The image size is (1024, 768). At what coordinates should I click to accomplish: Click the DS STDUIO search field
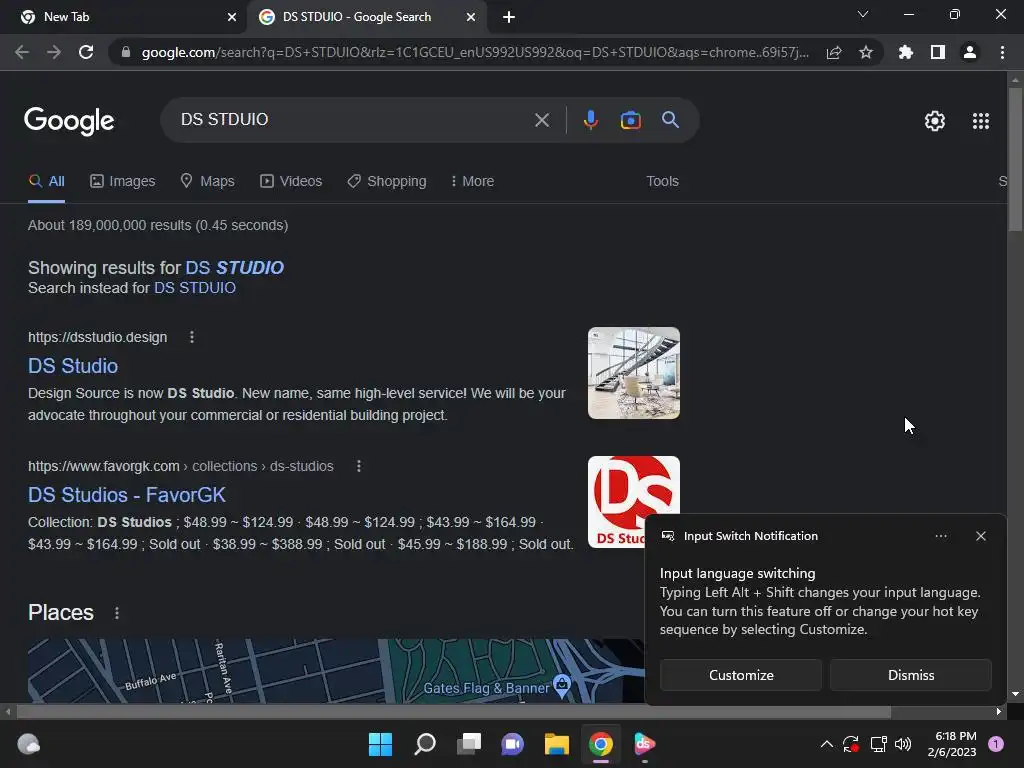353,120
